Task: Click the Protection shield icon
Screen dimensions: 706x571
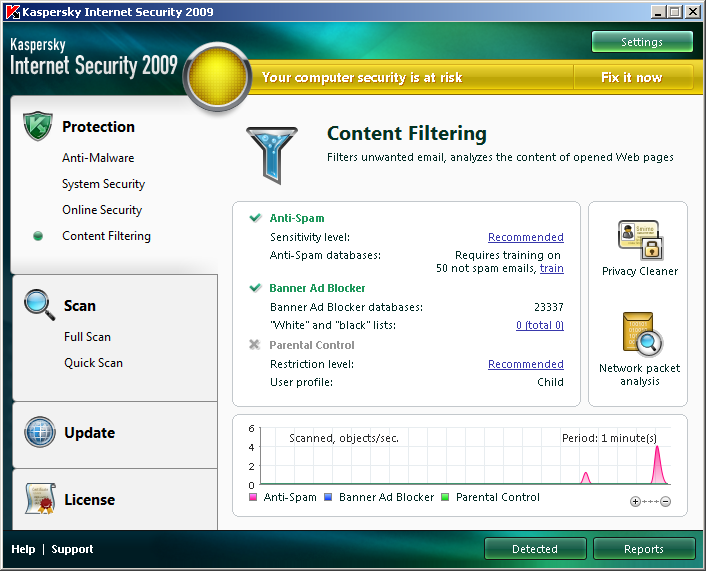Action: 38,126
